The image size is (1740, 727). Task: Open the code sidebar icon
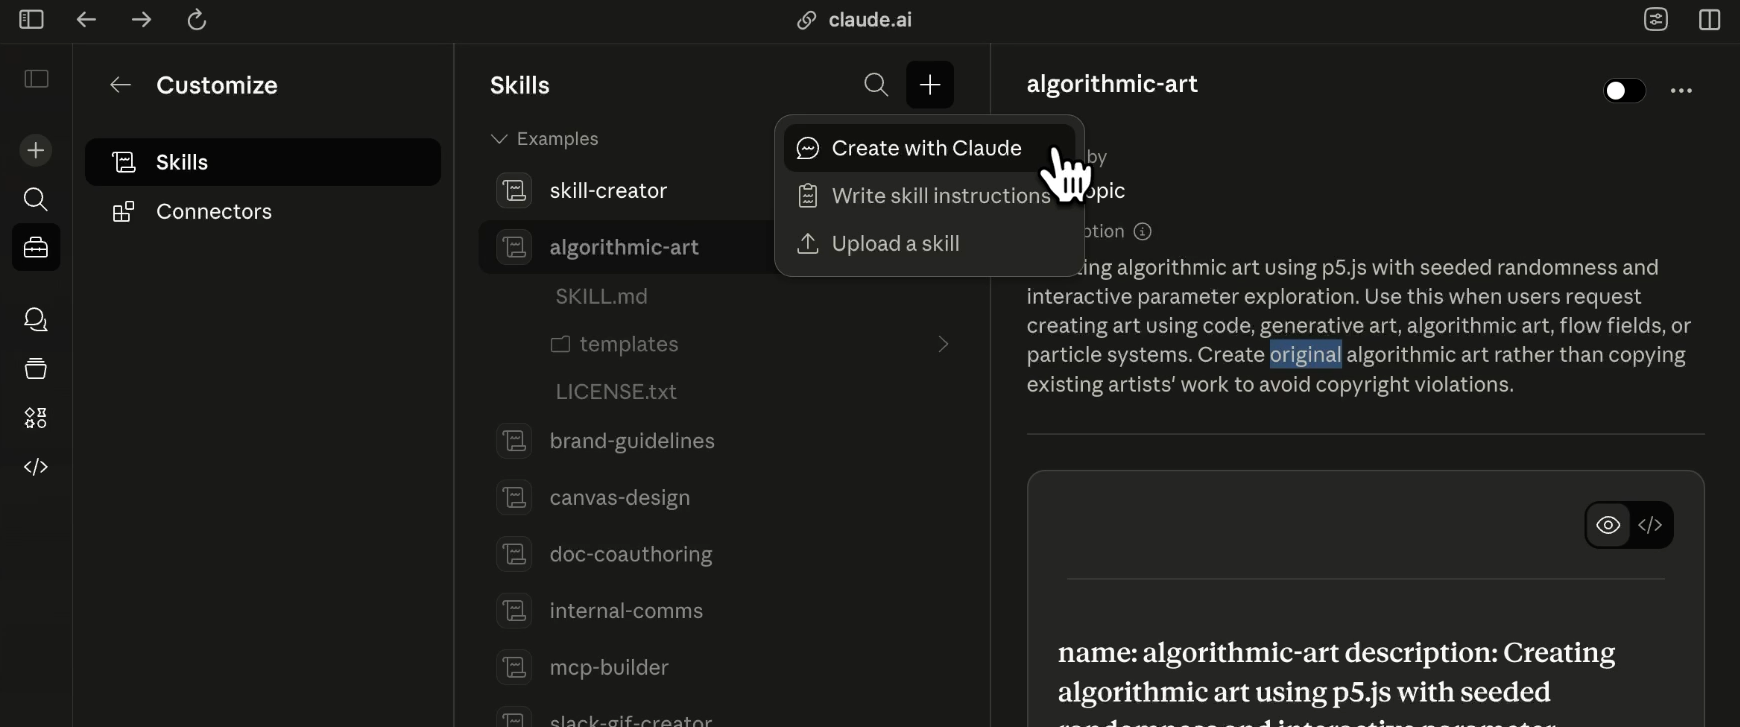click(x=36, y=467)
